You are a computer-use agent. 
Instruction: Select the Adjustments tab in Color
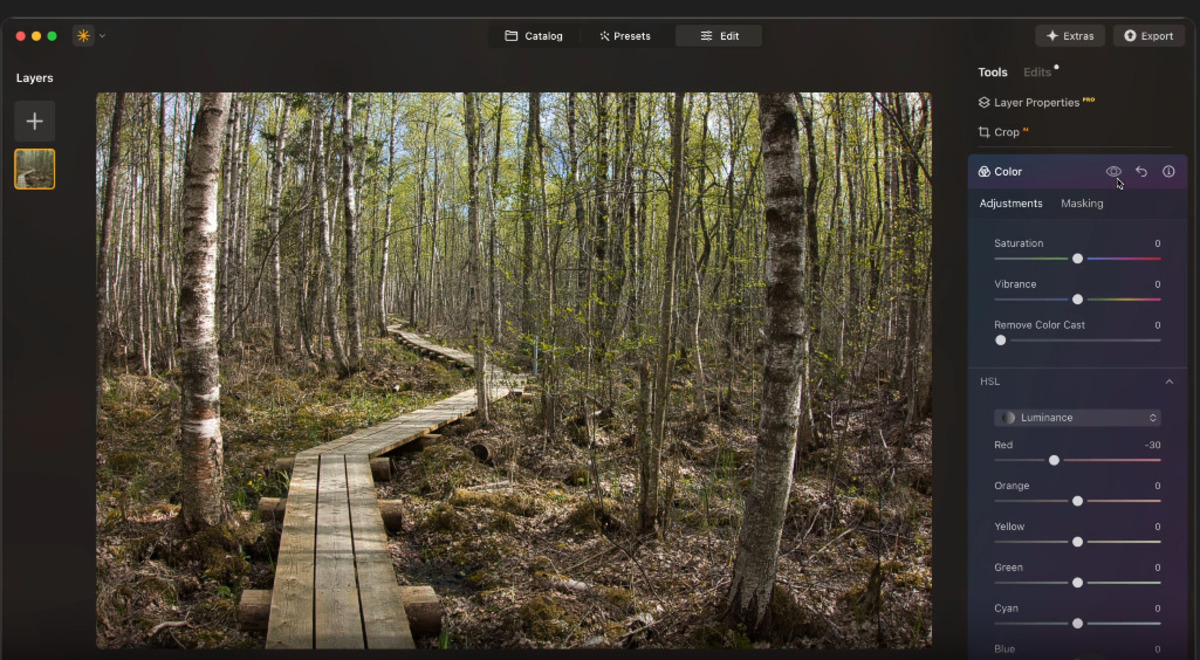tap(1010, 203)
